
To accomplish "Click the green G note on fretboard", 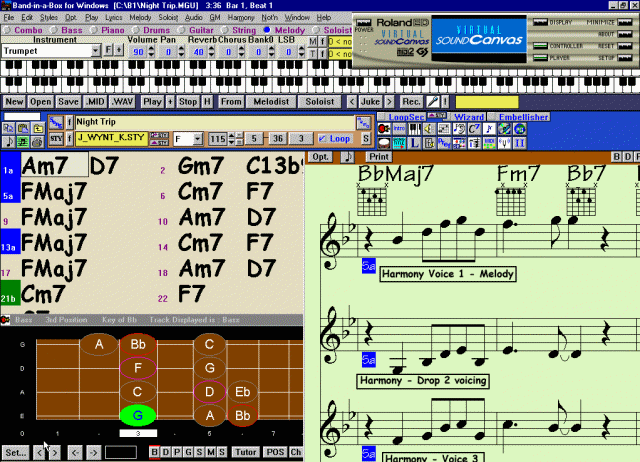I will point(138,415).
